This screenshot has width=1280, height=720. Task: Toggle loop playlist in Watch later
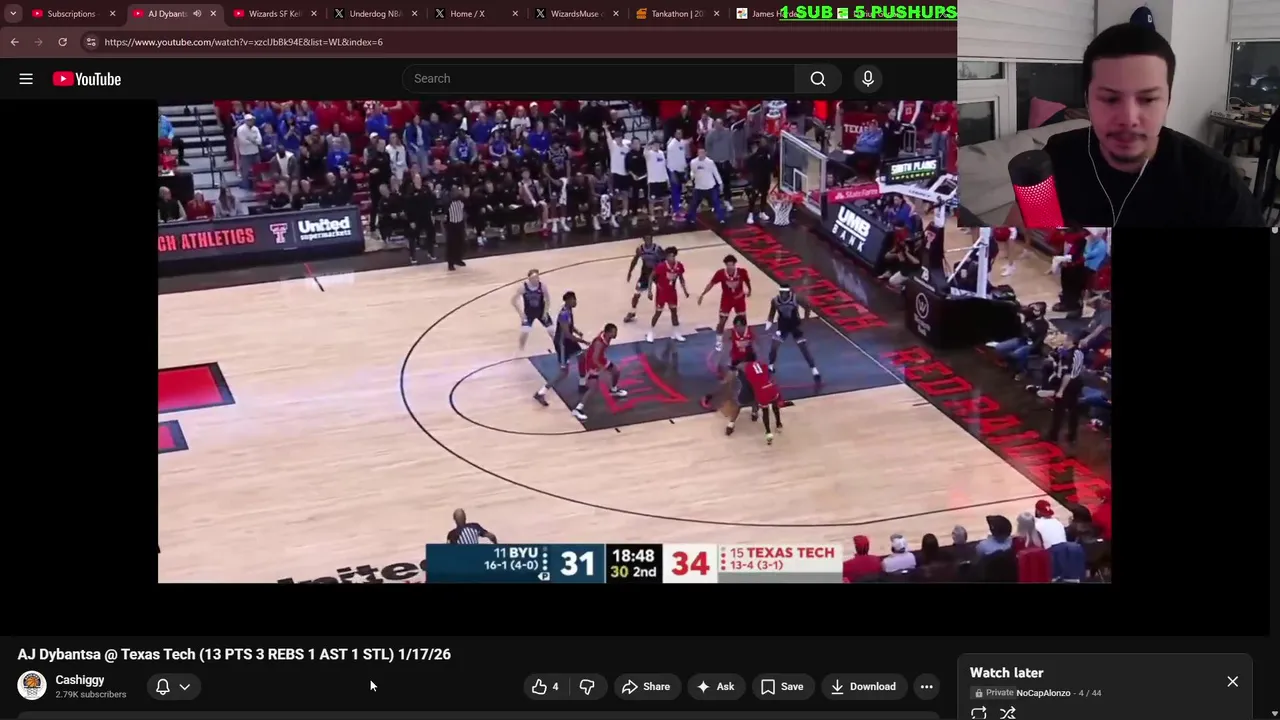tap(979, 713)
